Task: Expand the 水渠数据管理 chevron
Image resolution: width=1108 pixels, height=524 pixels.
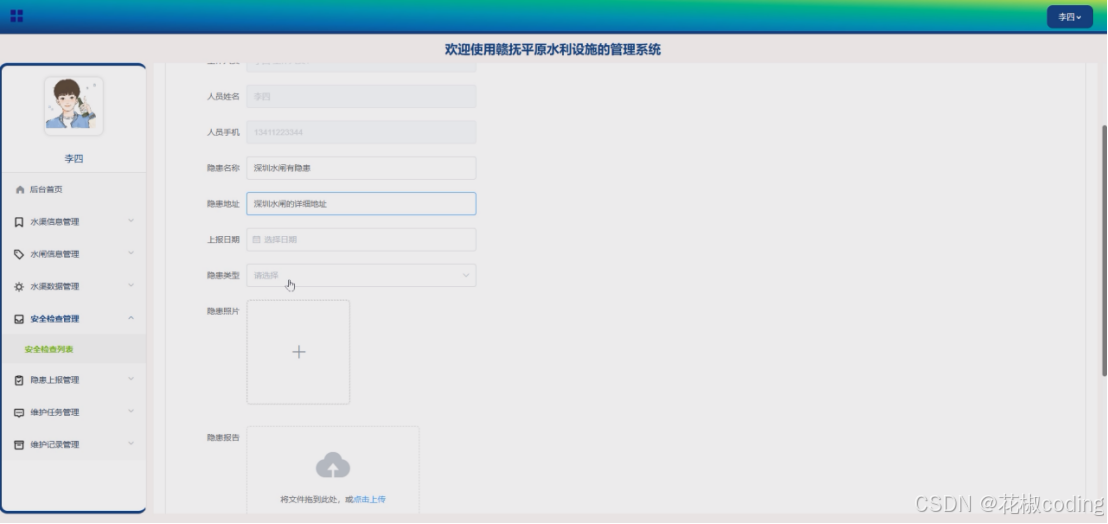Action: [131, 286]
